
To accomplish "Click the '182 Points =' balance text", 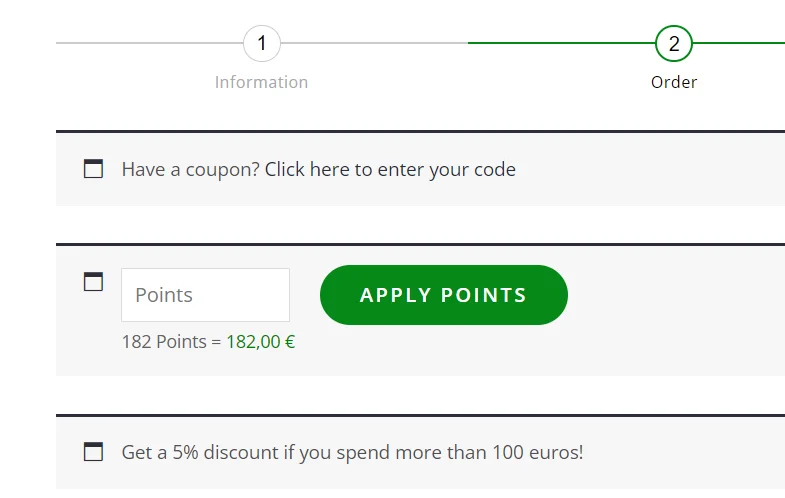I will [x=171, y=342].
